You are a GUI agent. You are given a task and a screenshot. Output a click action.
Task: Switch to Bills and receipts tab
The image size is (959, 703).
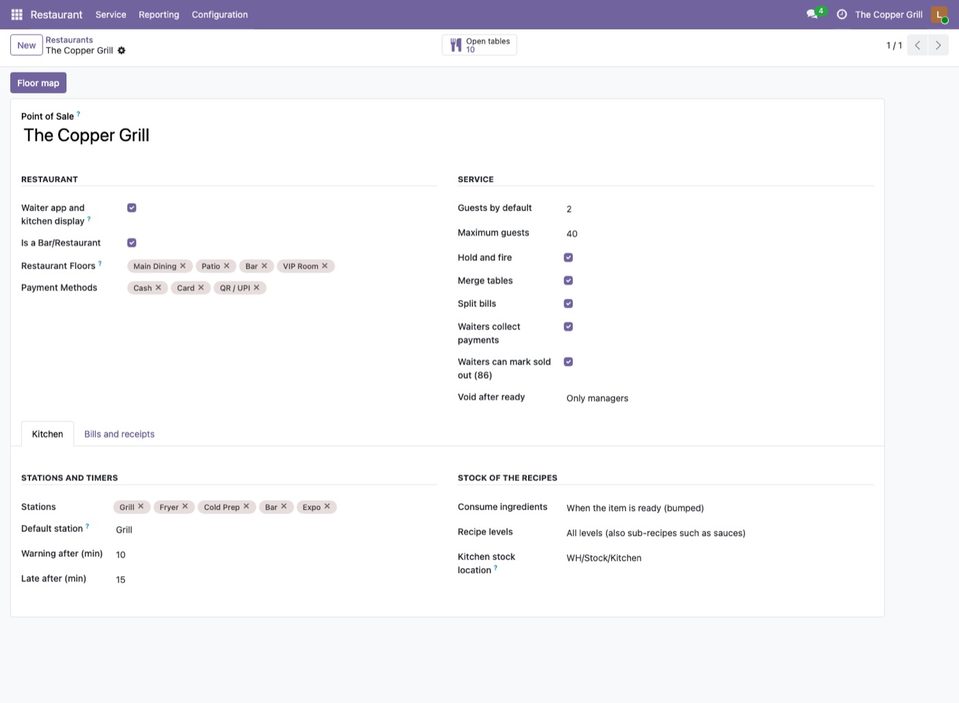pyautogui.click(x=119, y=434)
